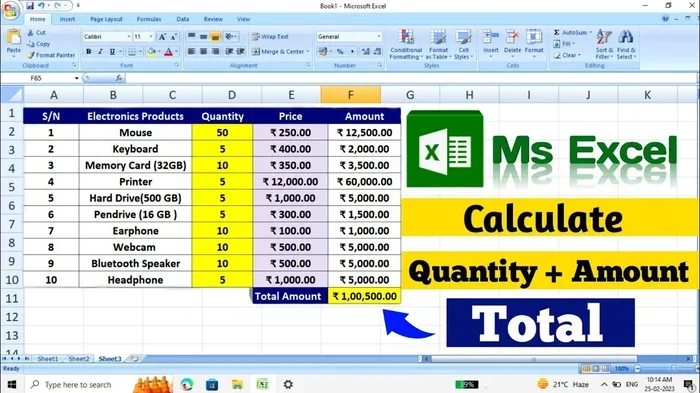700x393 pixels.
Task: Align cell text to the left
Action: (192, 52)
